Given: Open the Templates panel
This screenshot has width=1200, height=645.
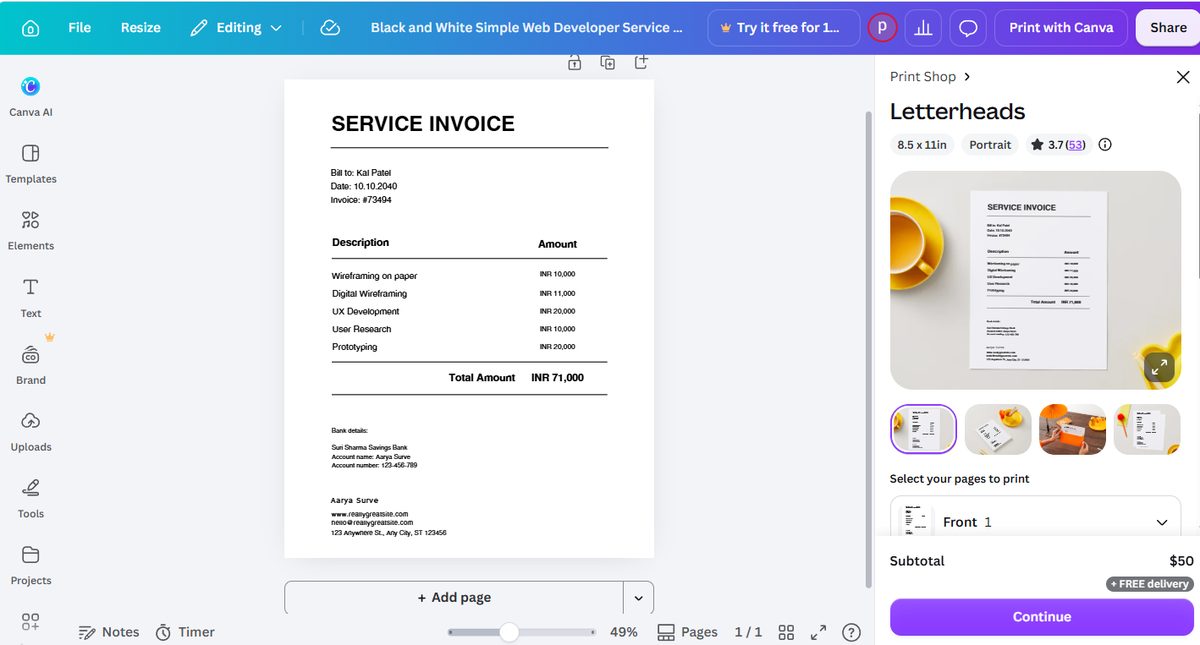Looking at the screenshot, I should 31,163.
